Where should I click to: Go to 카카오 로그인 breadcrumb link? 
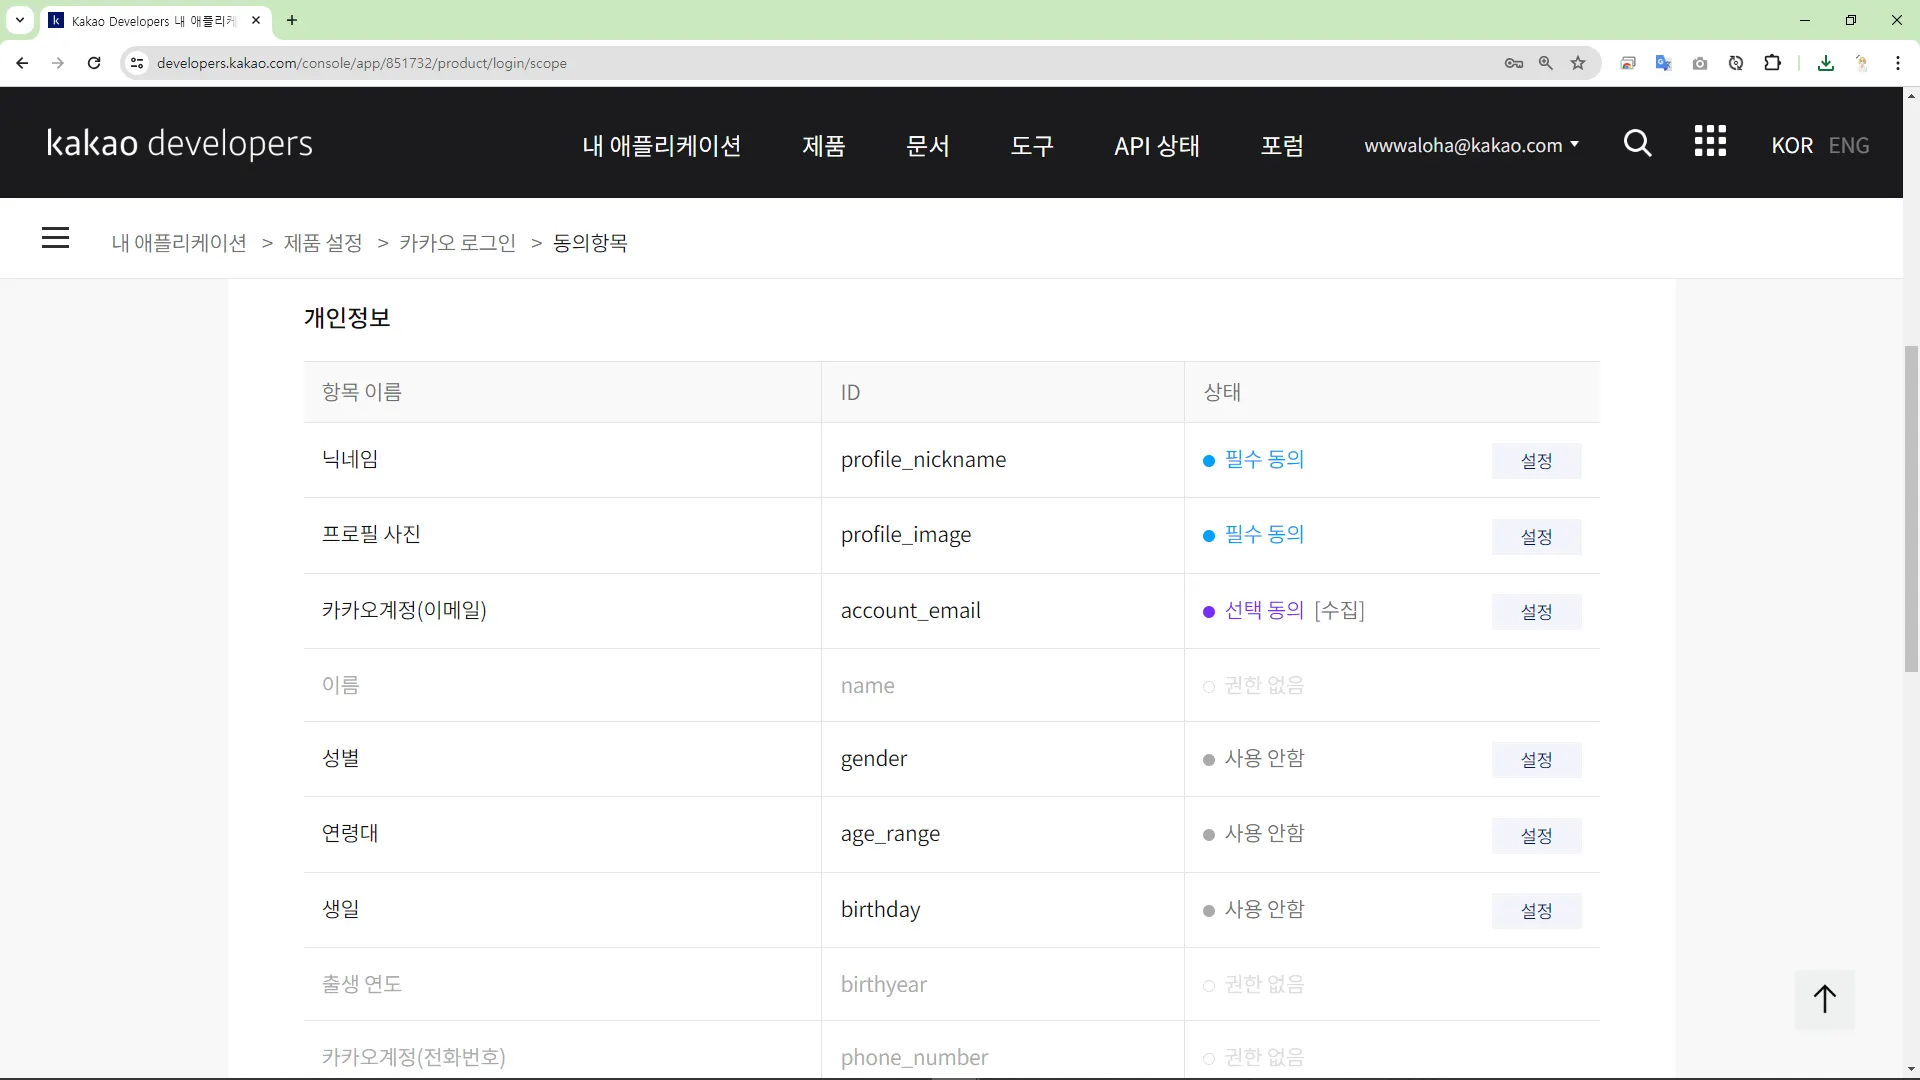(x=457, y=243)
